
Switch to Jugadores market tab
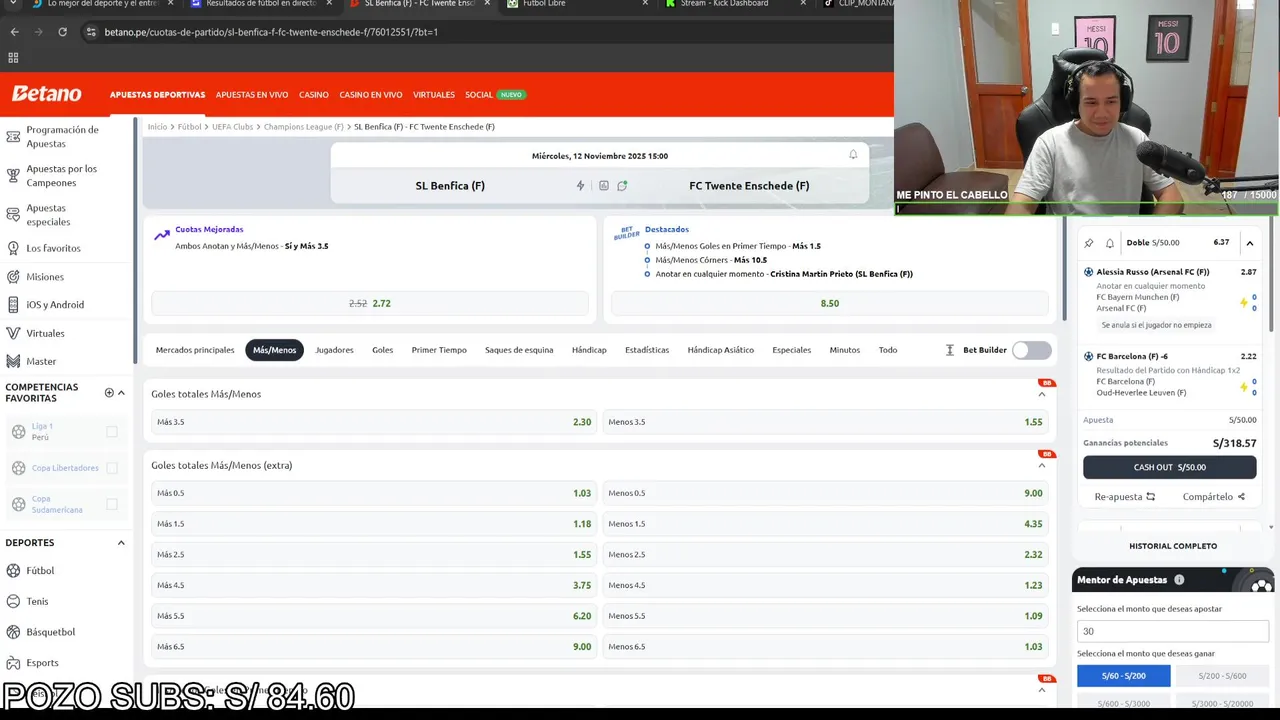coord(334,350)
